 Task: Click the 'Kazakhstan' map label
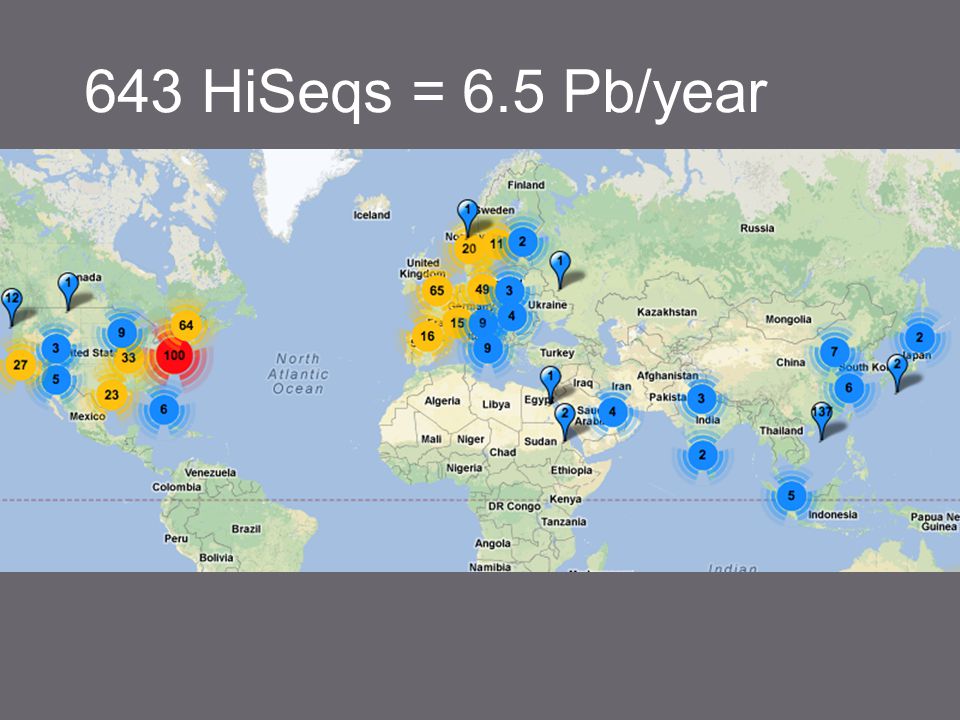(x=667, y=312)
